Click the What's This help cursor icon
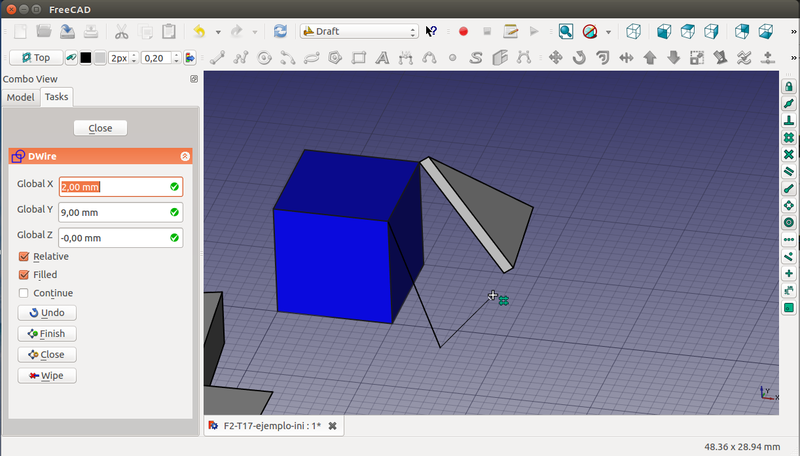Screen dimensions: 800x456 (x=432, y=32)
